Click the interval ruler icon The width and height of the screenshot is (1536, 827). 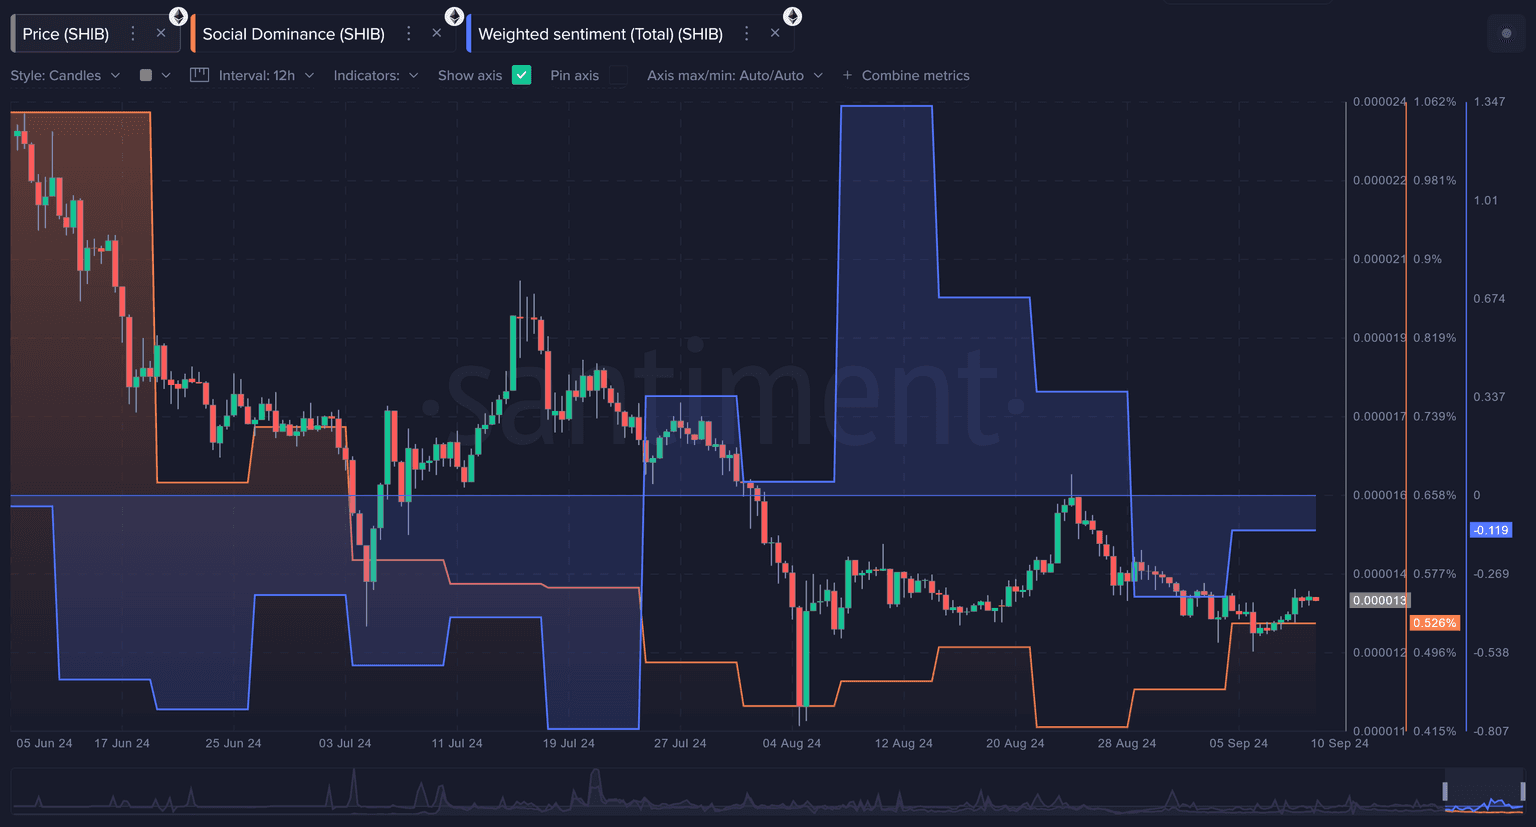pos(199,75)
